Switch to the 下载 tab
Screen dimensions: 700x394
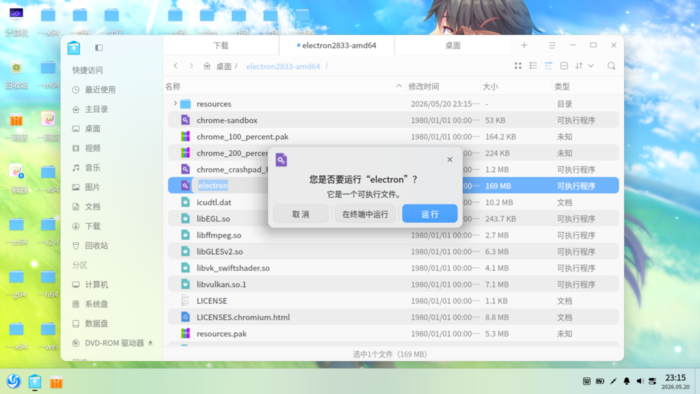tap(221, 46)
